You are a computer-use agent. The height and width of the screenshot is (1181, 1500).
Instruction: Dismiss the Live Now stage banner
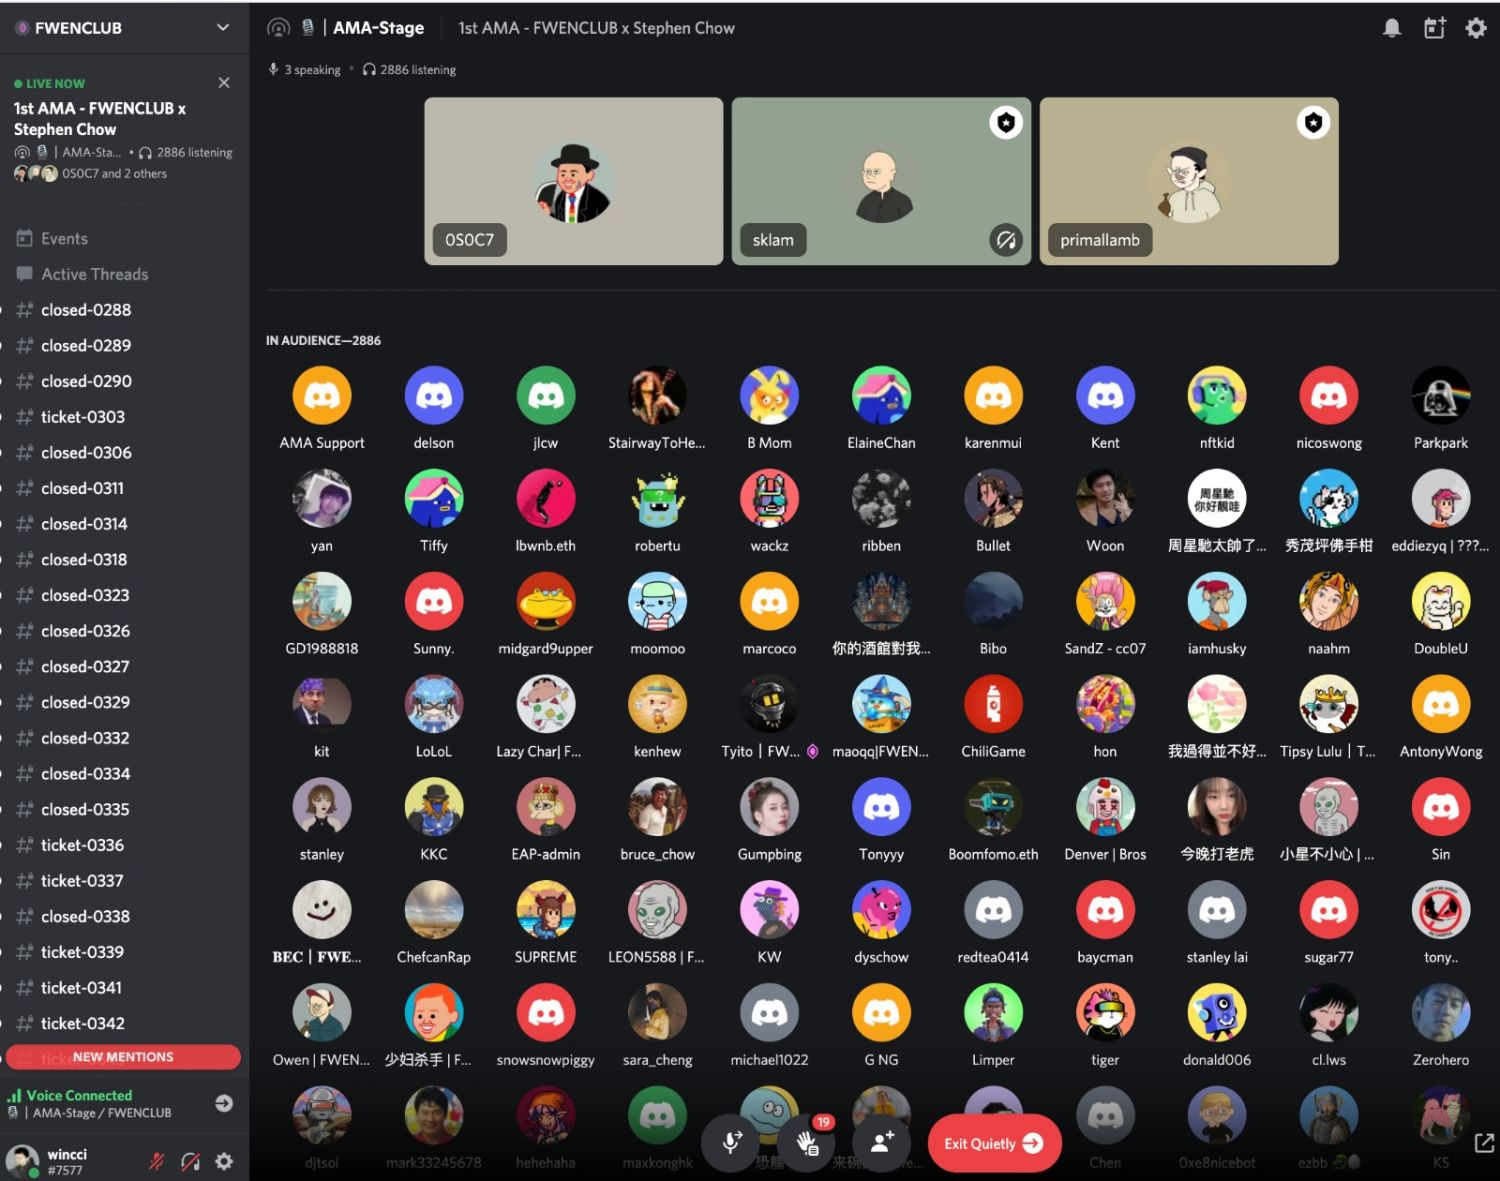click(224, 82)
